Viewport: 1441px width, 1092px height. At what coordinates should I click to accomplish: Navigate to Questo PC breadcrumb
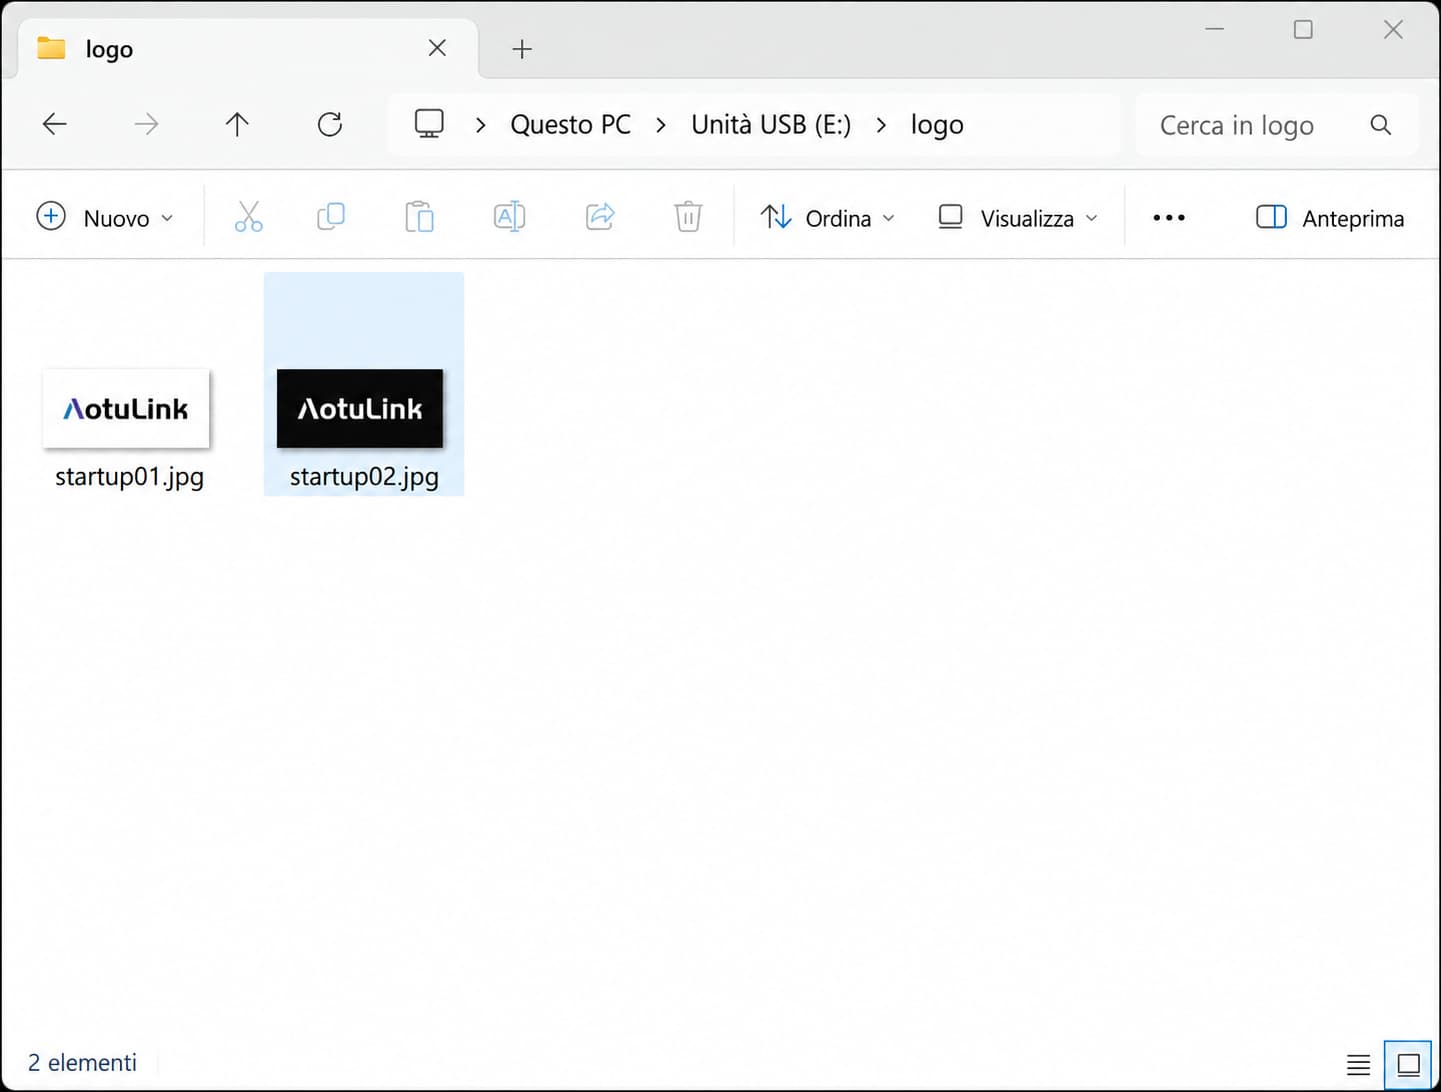571,125
